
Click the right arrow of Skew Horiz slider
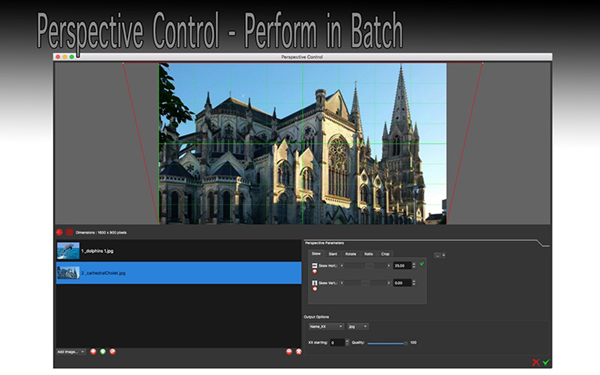coord(389,266)
